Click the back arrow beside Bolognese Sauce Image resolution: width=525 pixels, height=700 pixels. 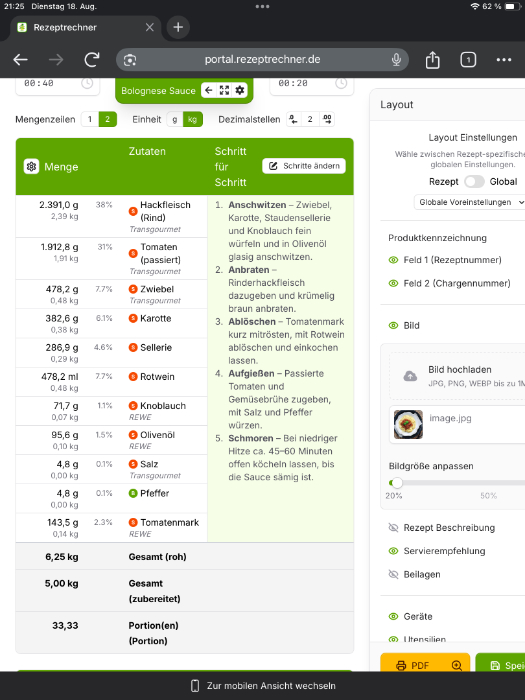coord(208,90)
